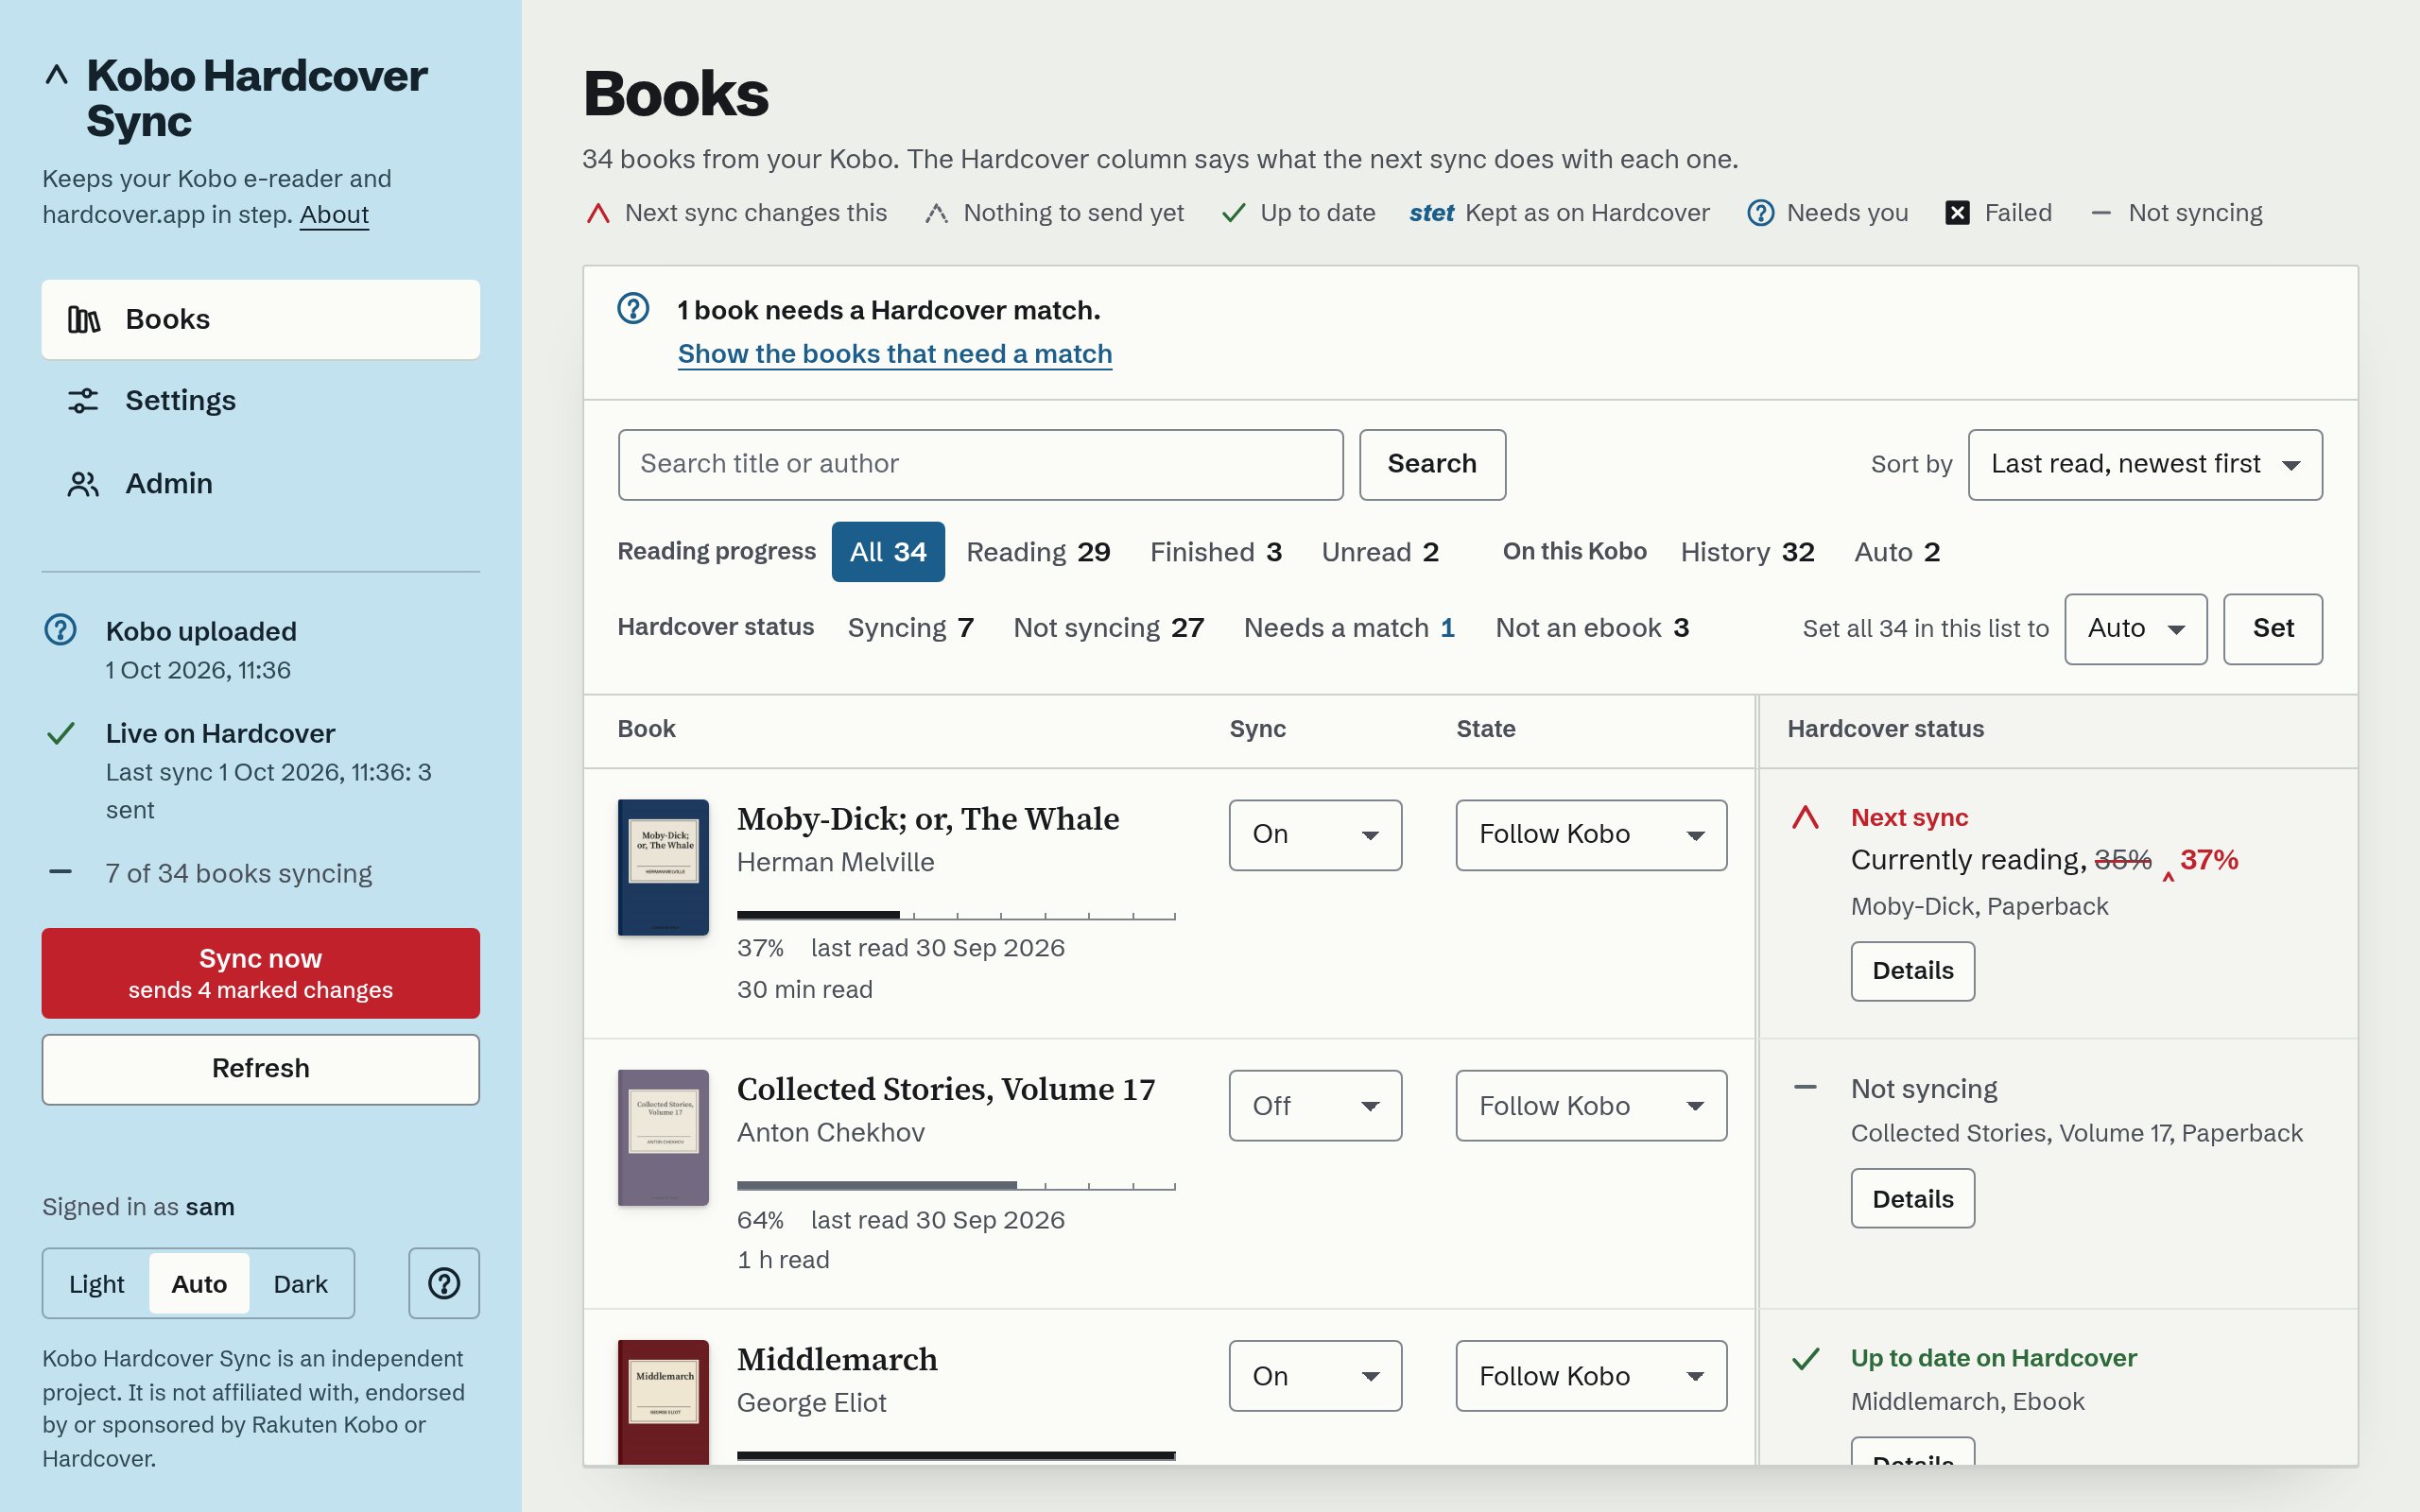This screenshot has height=1512, width=2420.
Task: Filter to Reading 29 books
Action: click(x=1038, y=552)
